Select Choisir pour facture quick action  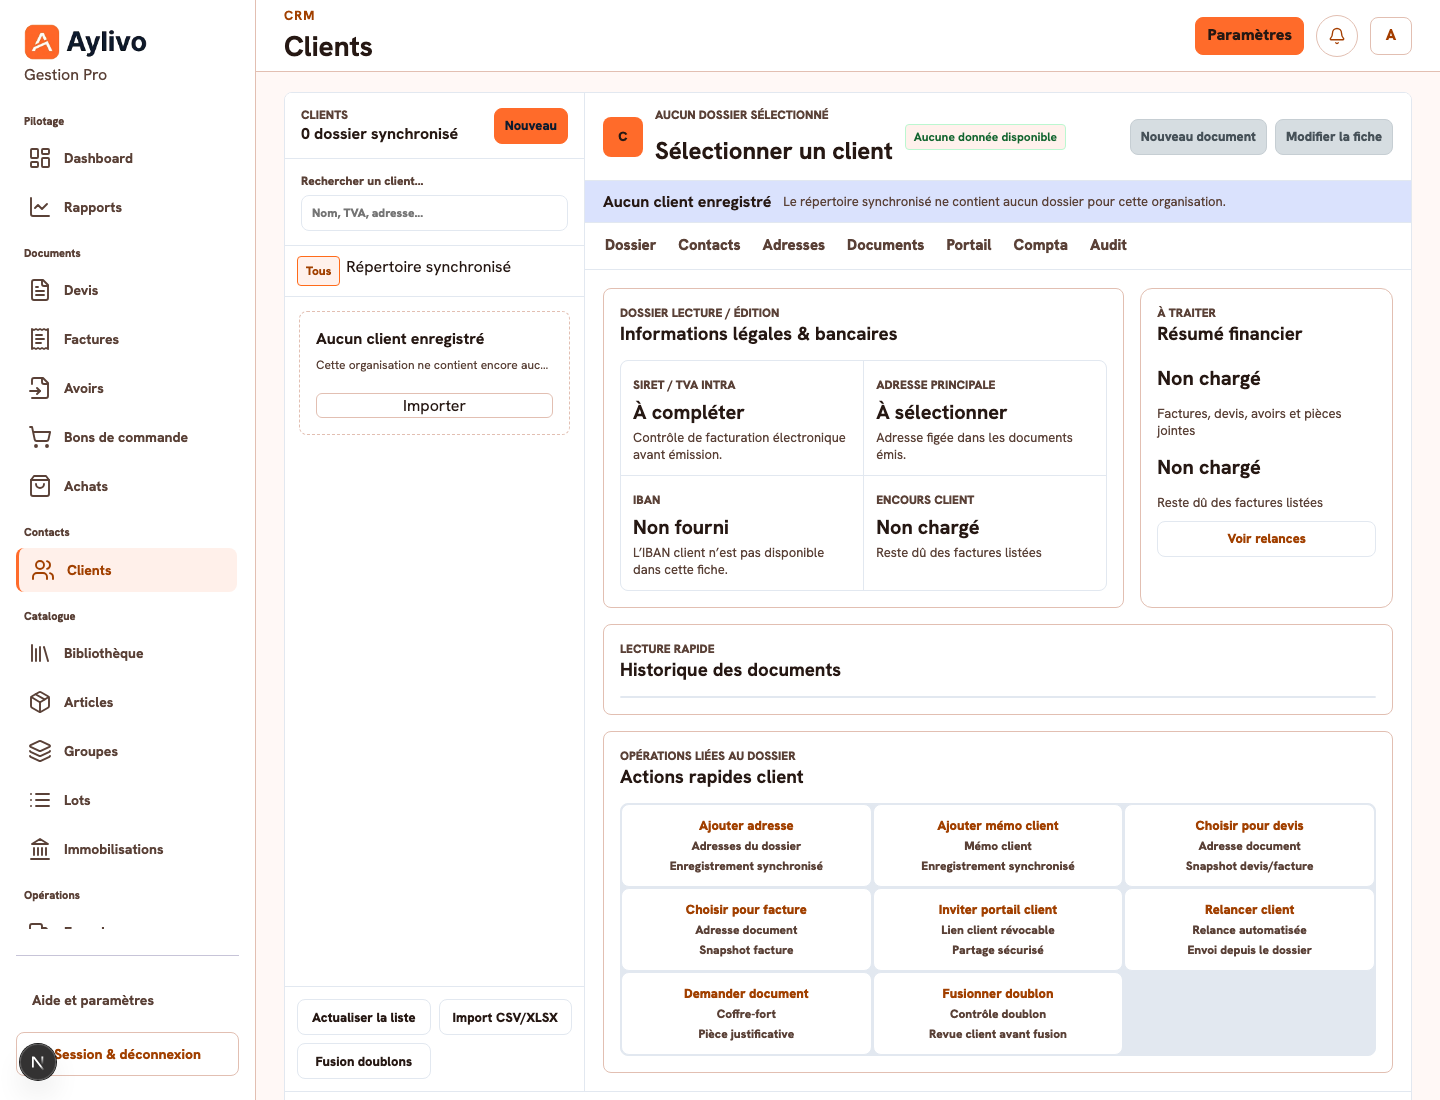coord(746,930)
